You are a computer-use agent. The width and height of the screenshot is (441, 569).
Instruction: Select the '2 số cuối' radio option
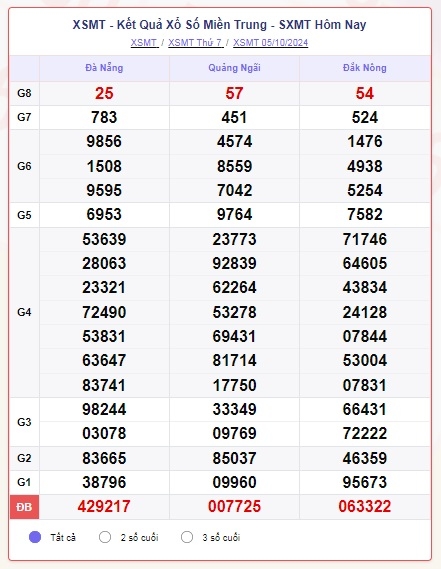tap(105, 537)
